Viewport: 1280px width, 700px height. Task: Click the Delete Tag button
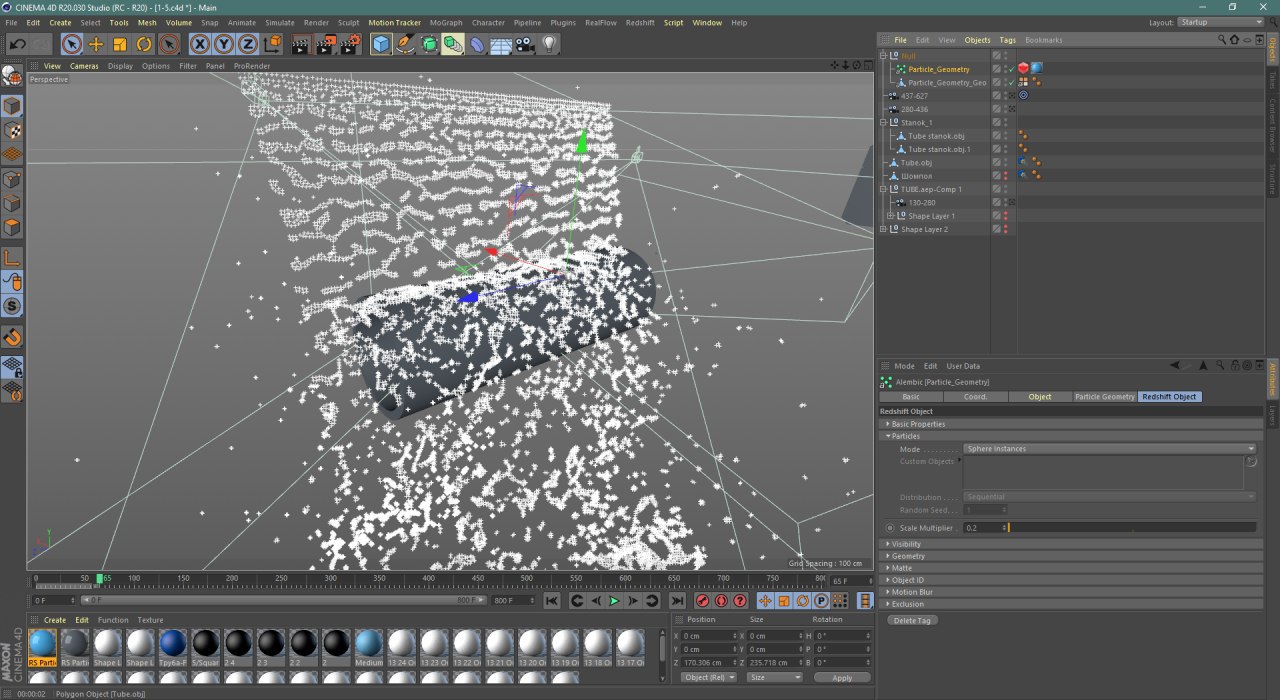coord(912,620)
